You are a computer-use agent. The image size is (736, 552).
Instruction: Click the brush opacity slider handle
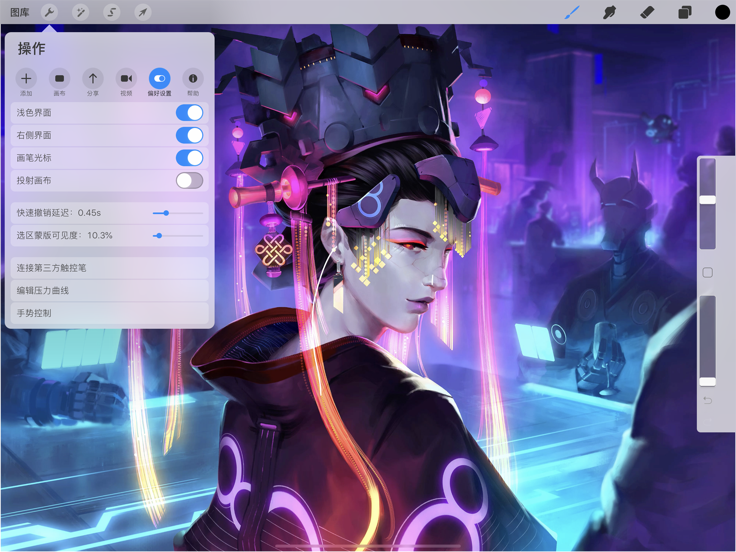pos(707,382)
